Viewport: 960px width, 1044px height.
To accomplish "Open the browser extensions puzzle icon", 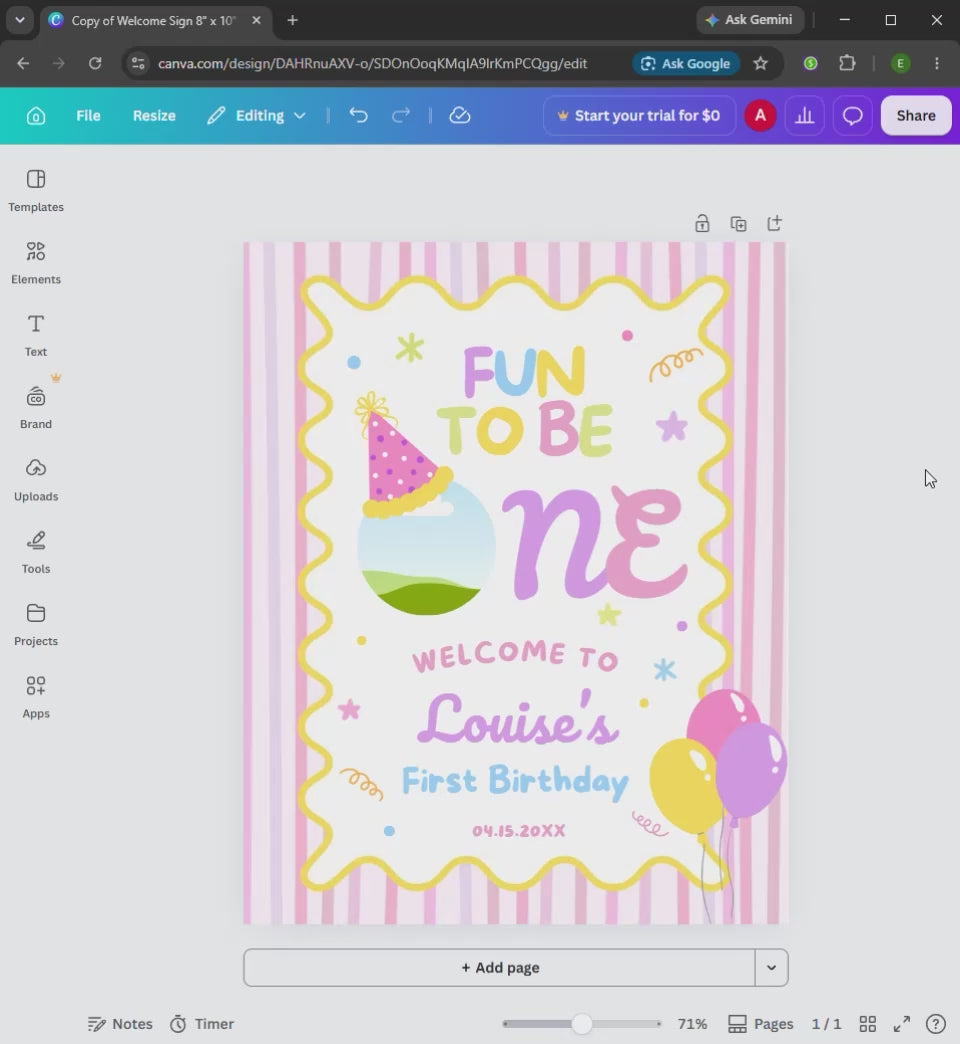I will point(847,64).
